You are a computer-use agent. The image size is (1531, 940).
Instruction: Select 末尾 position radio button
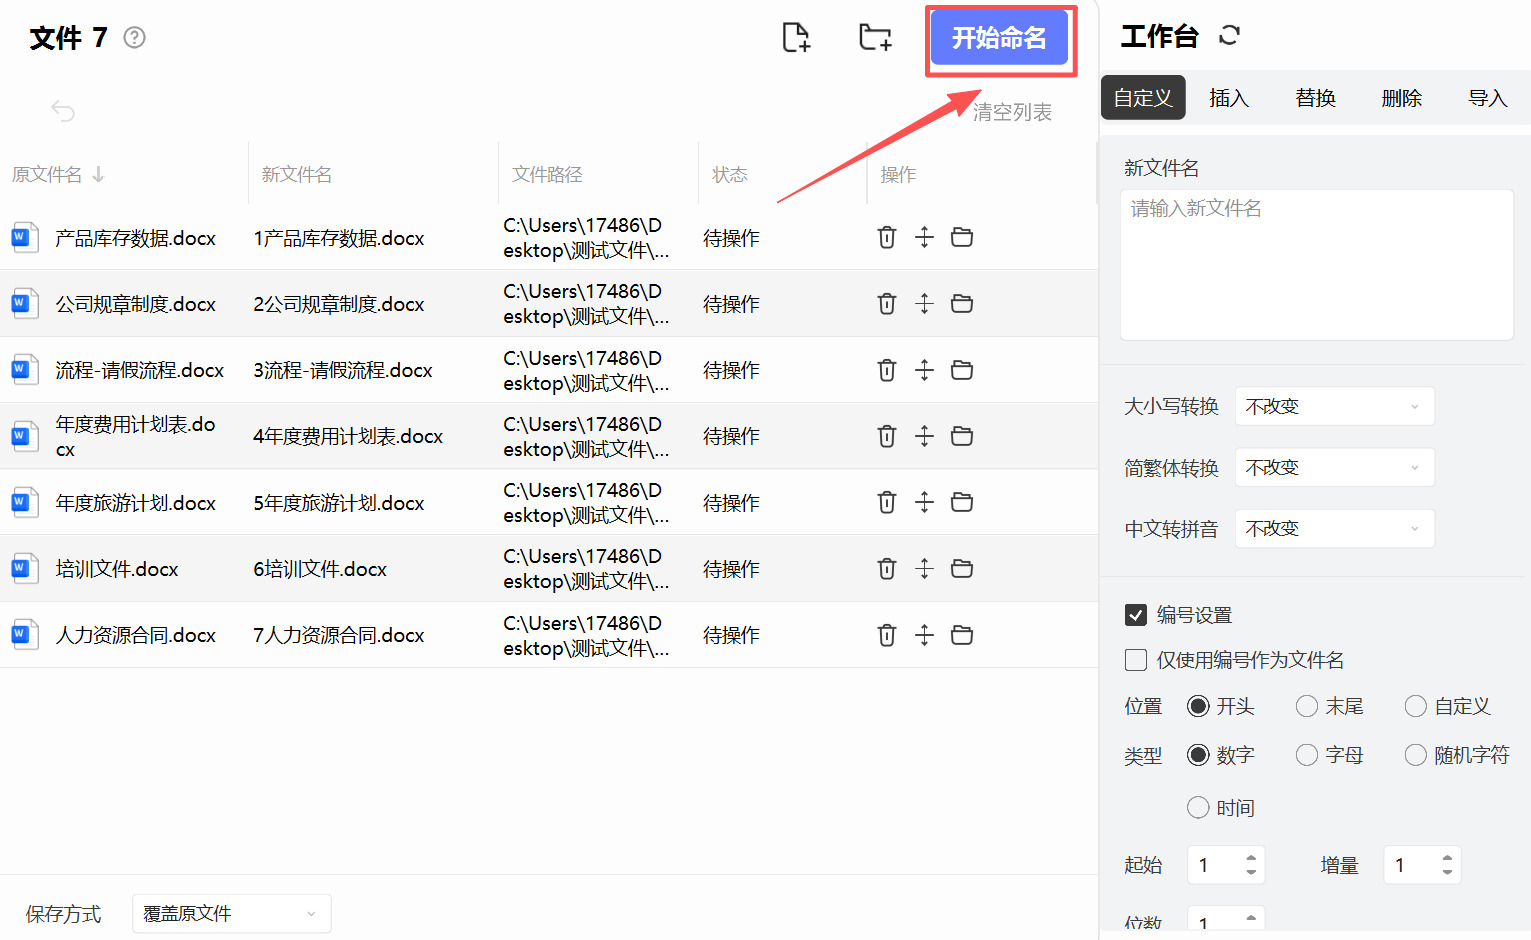click(x=1307, y=706)
